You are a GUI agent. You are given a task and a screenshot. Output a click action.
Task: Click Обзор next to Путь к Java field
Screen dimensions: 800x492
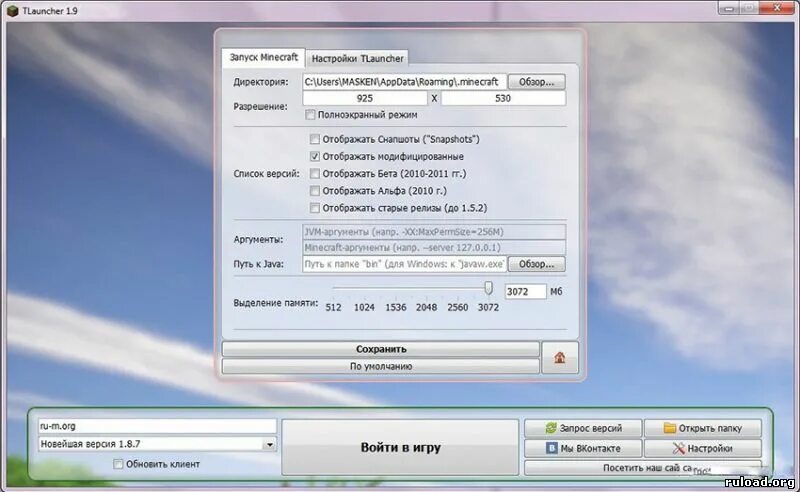point(536,264)
